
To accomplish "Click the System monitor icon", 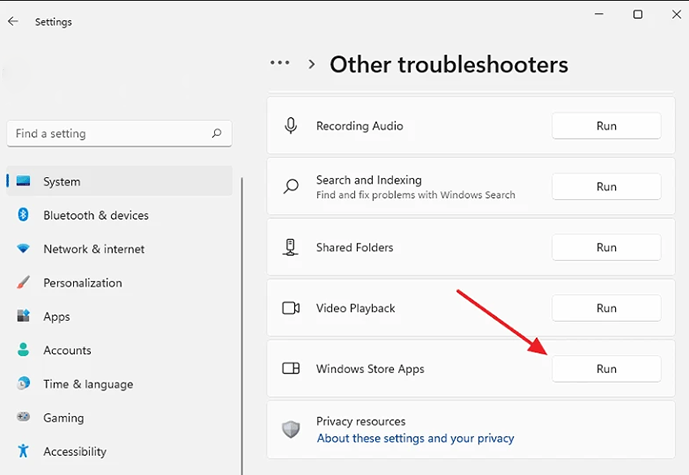I will click(x=23, y=181).
